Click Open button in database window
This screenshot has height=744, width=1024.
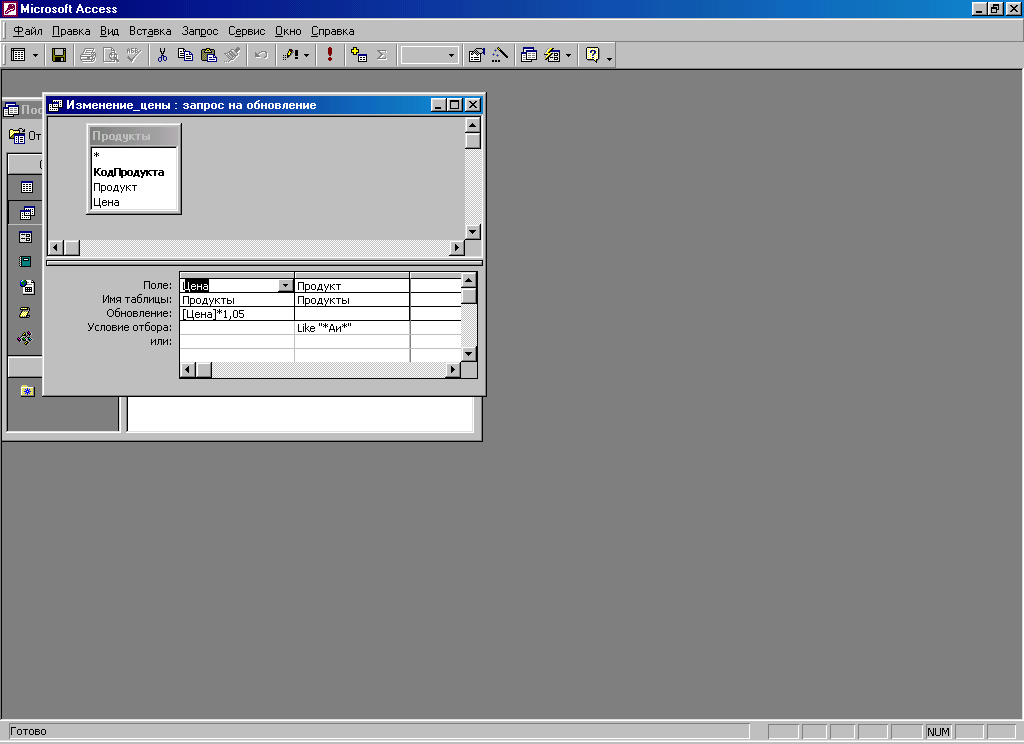pyautogui.click(x=25, y=136)
